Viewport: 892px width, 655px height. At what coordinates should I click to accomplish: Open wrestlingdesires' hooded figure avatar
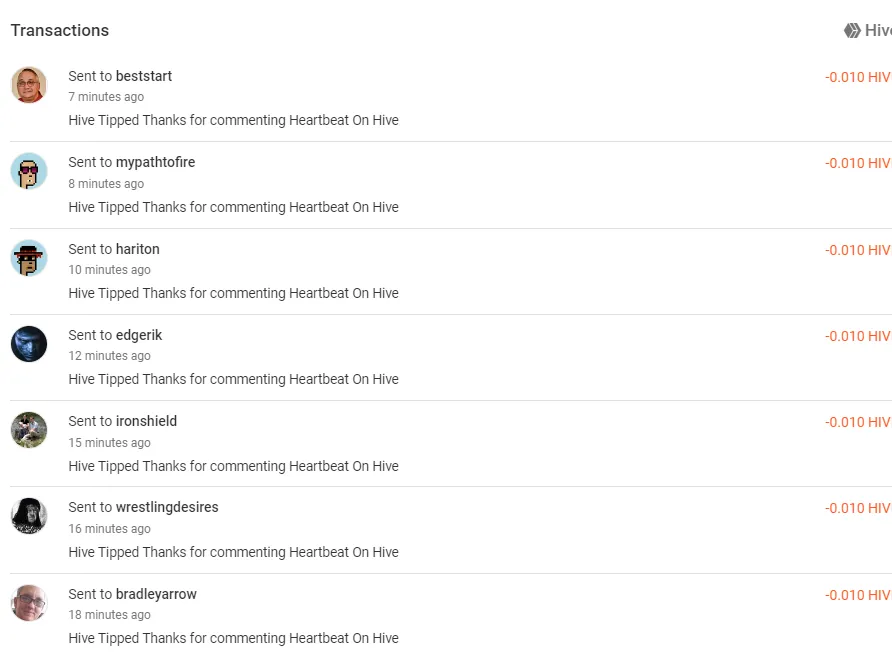click(x=29, y=516)
